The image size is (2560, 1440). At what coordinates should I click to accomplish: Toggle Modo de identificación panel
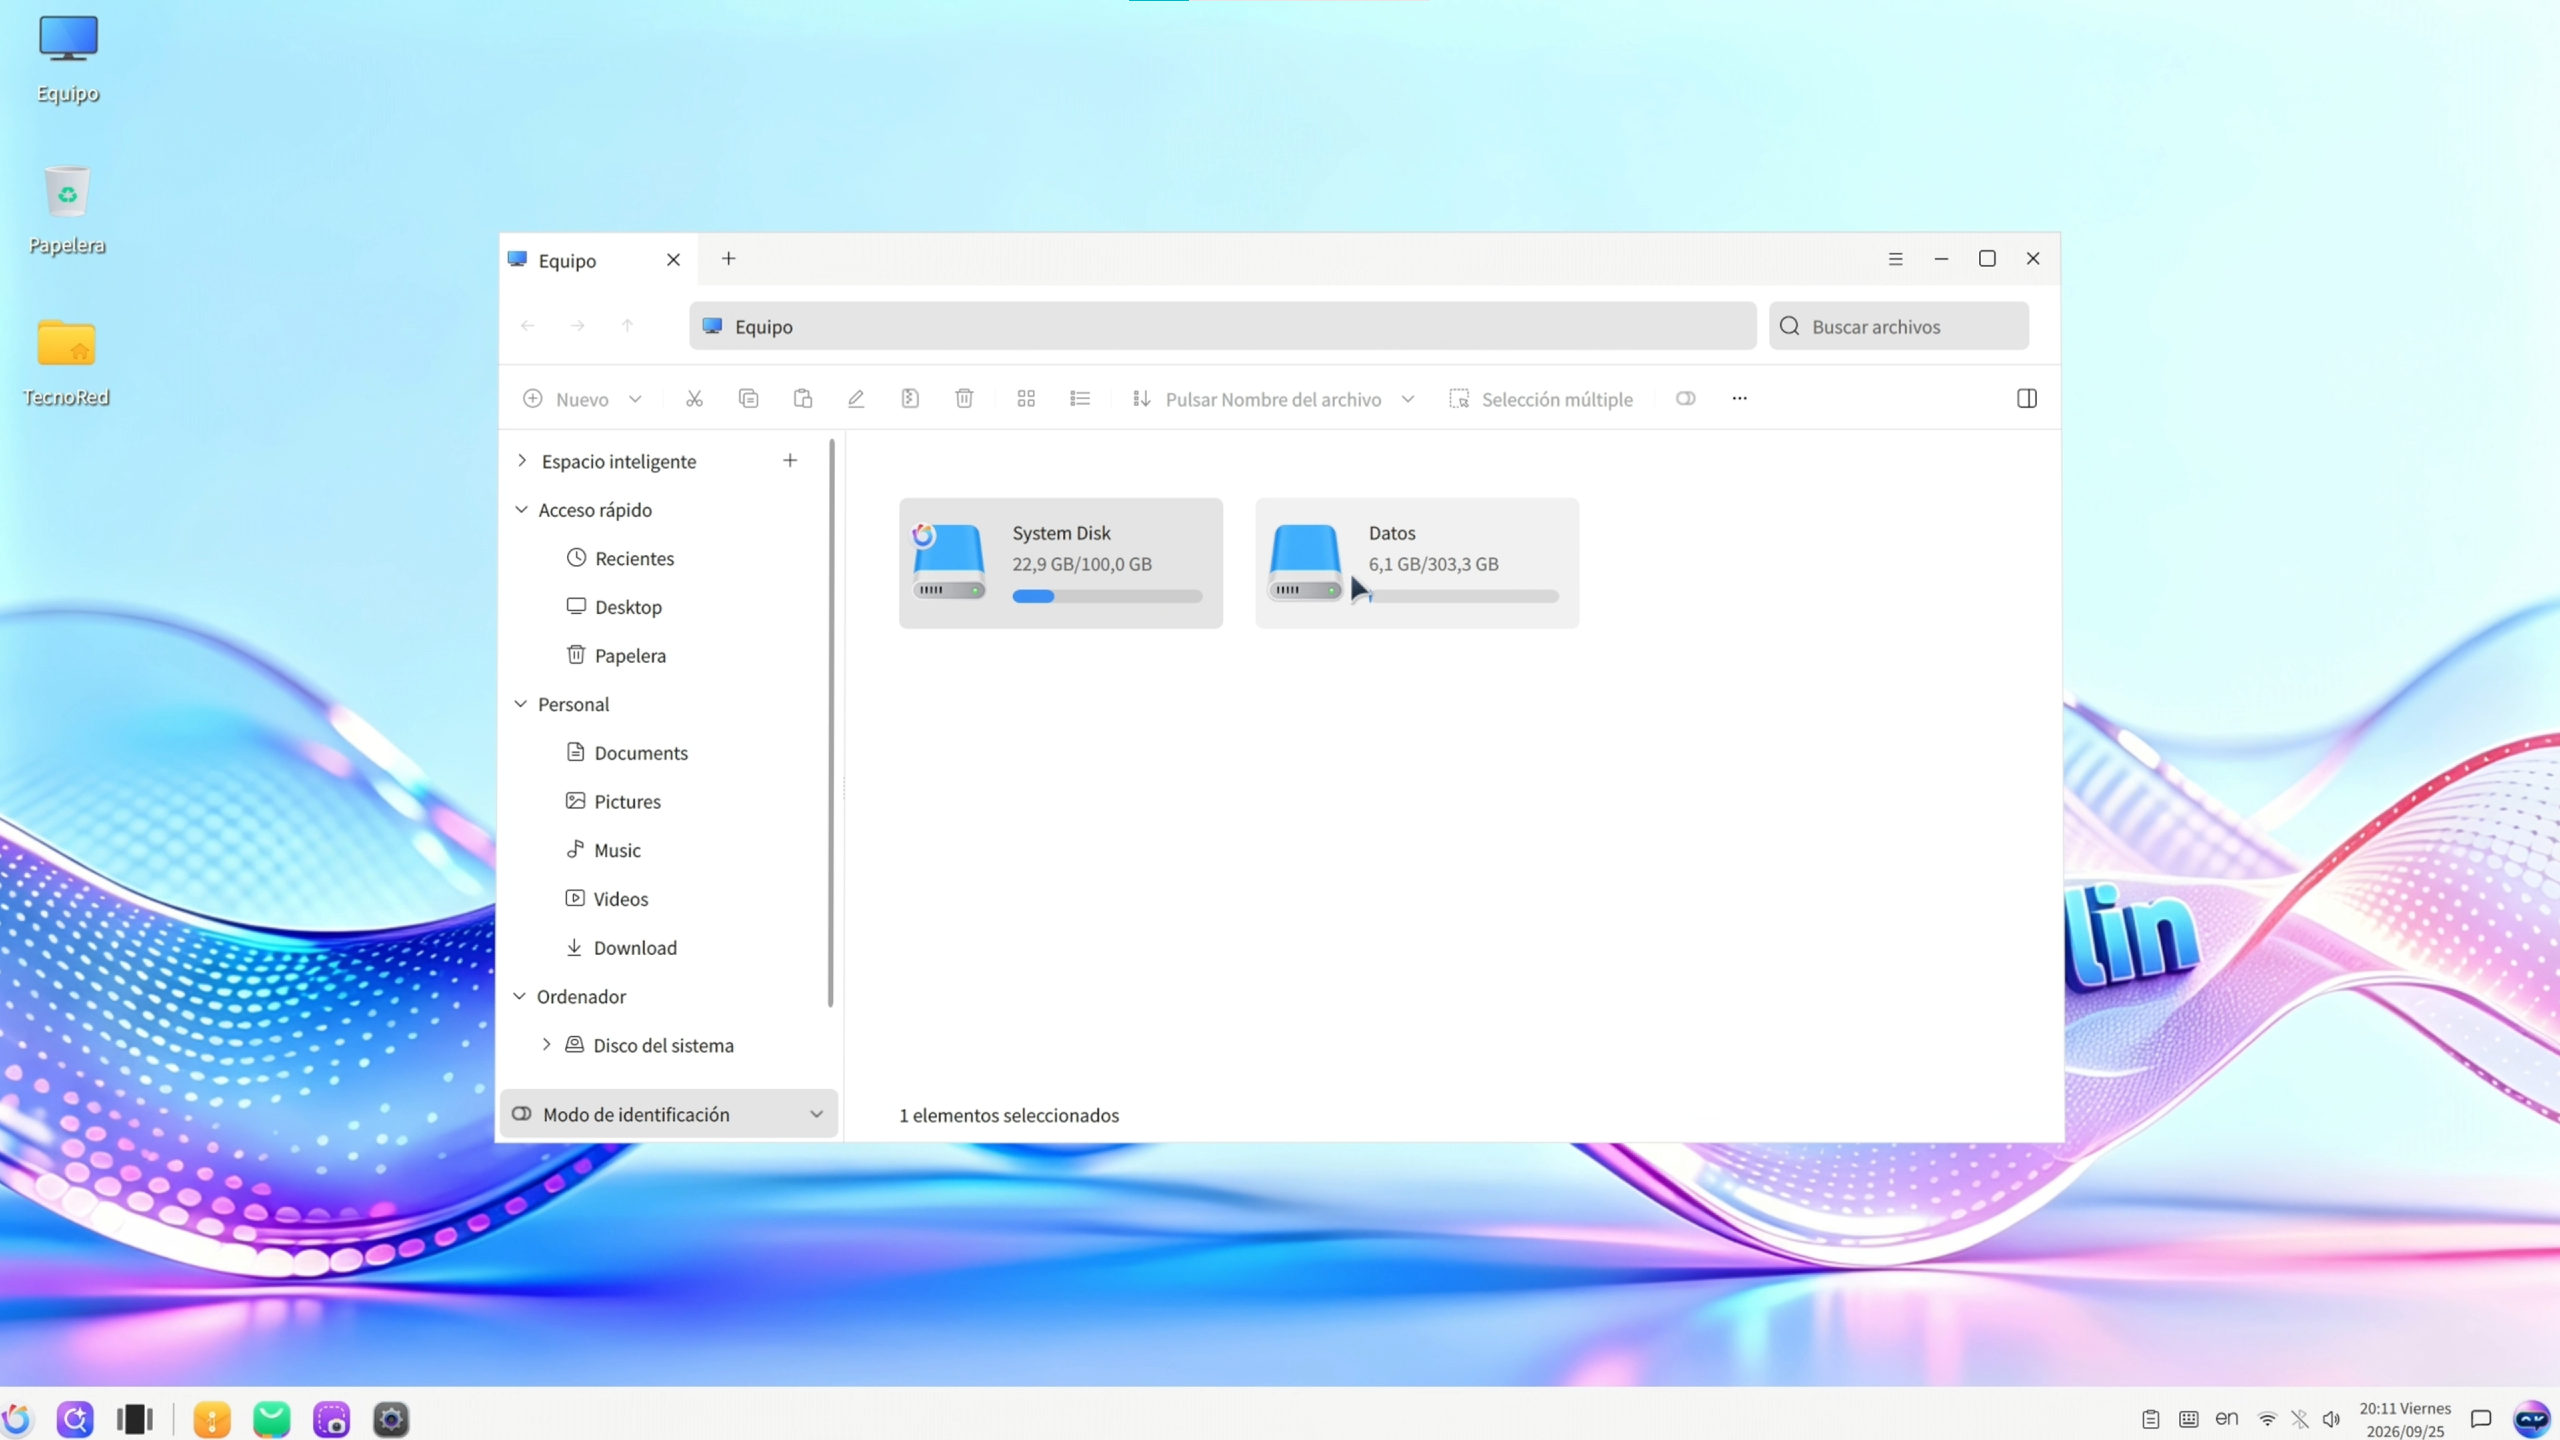click(x=668, y=1114)
